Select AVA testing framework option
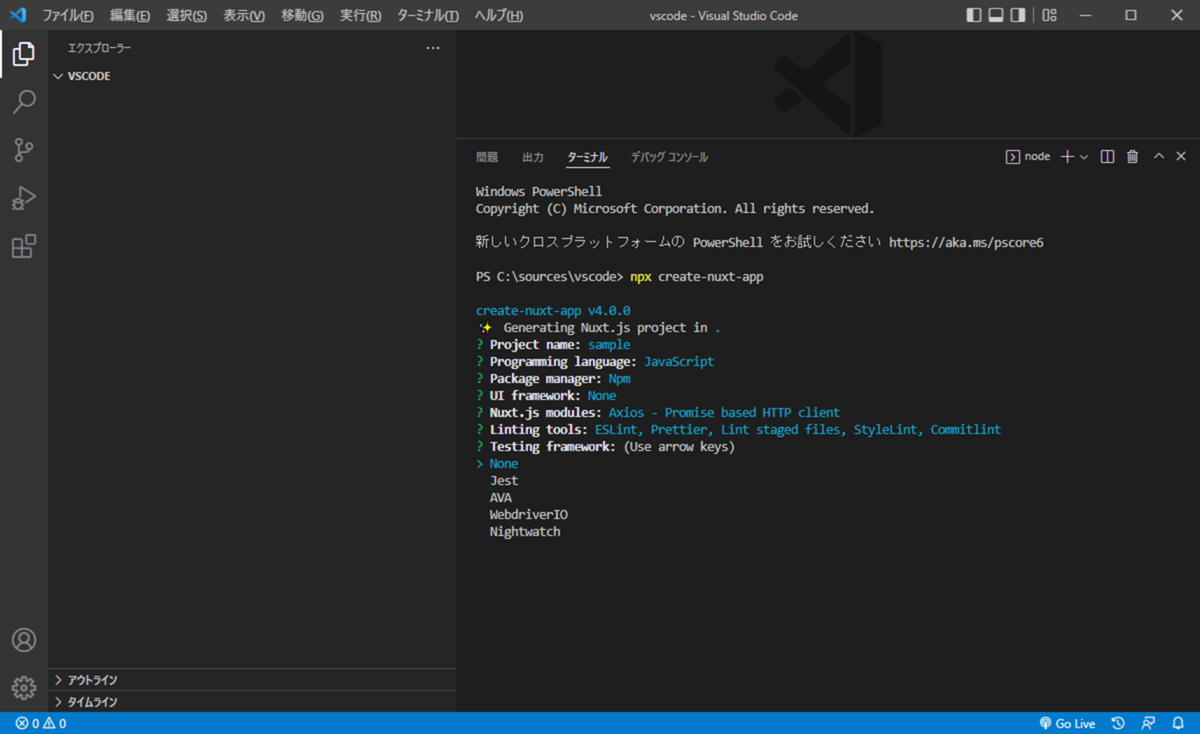Viewport: 1200px width, 734px height. point(500,498)
